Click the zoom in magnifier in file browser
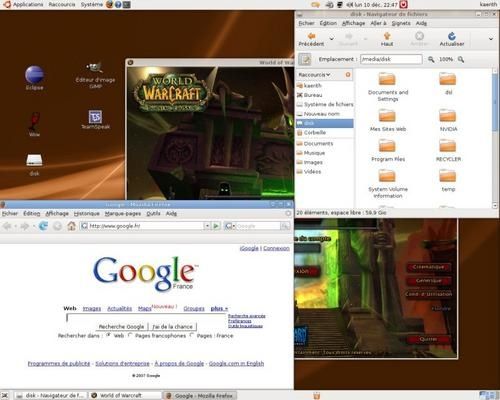500x400 pixels. point(461,59)
